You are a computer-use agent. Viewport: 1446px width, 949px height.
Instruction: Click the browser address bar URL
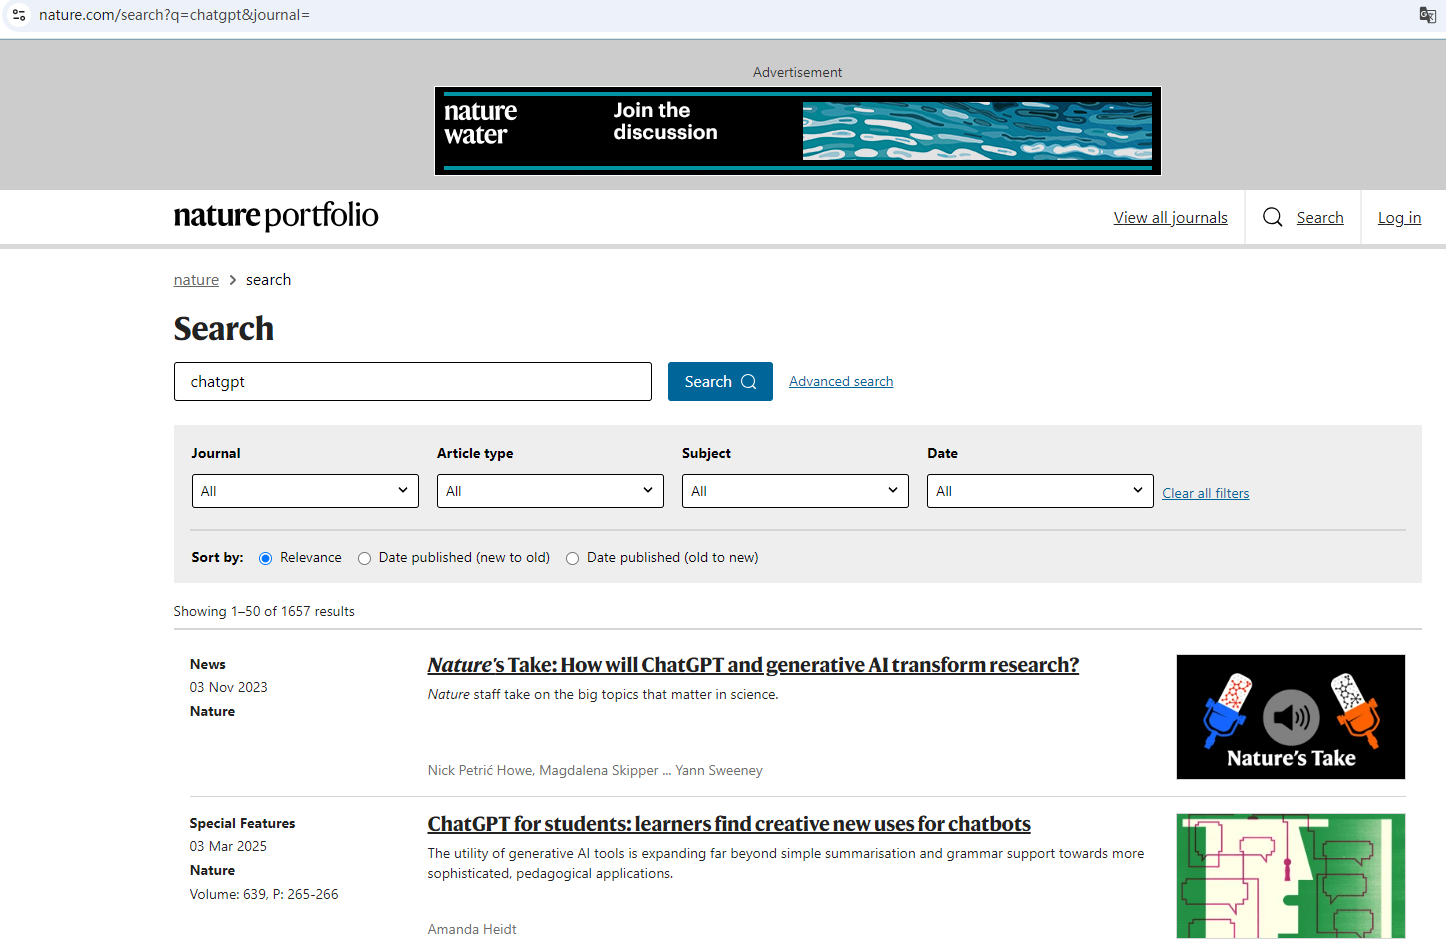174,15
